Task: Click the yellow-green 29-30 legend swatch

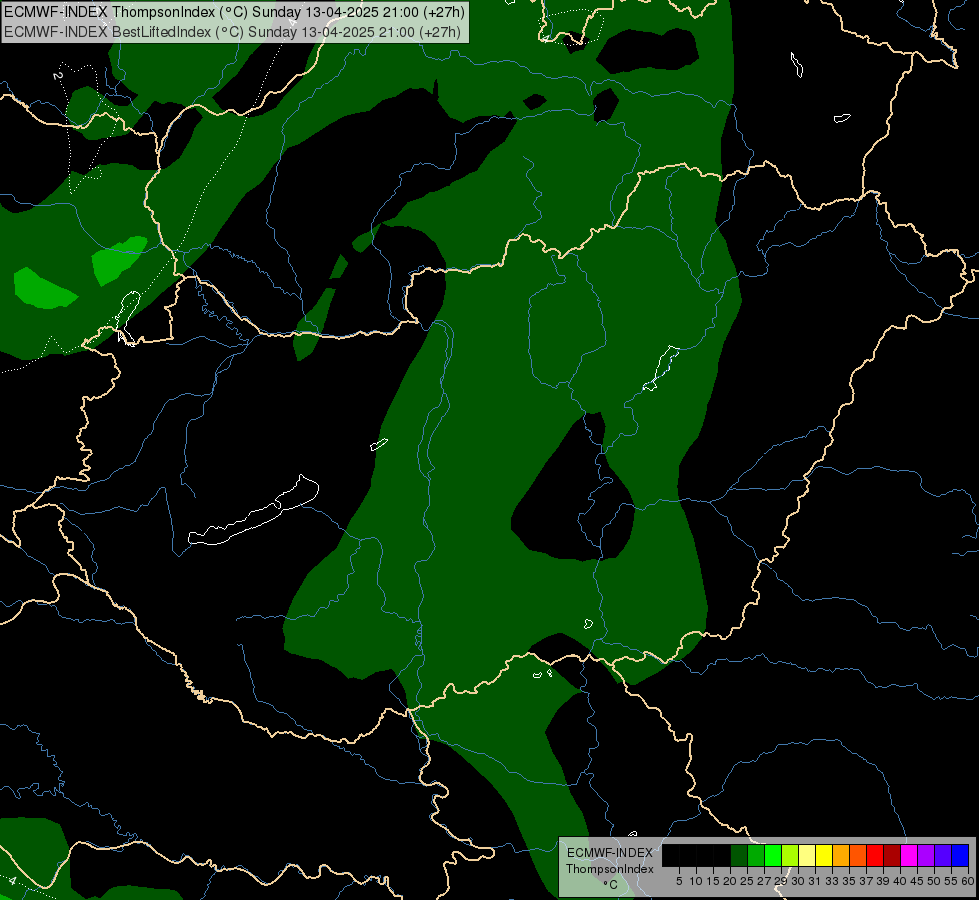Action: (x=790, y=855)
